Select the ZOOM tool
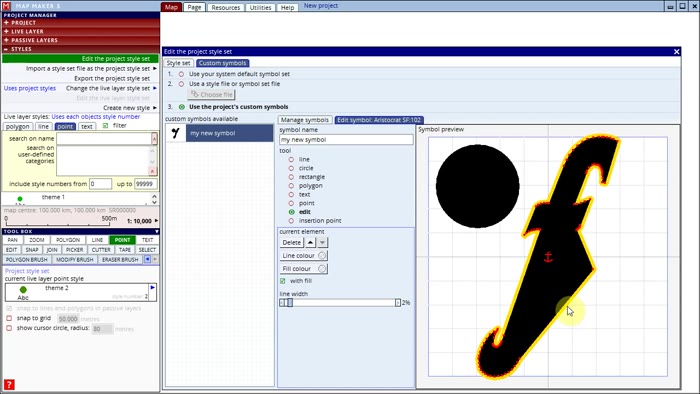The image size is (700, 394). click(37, 240)
